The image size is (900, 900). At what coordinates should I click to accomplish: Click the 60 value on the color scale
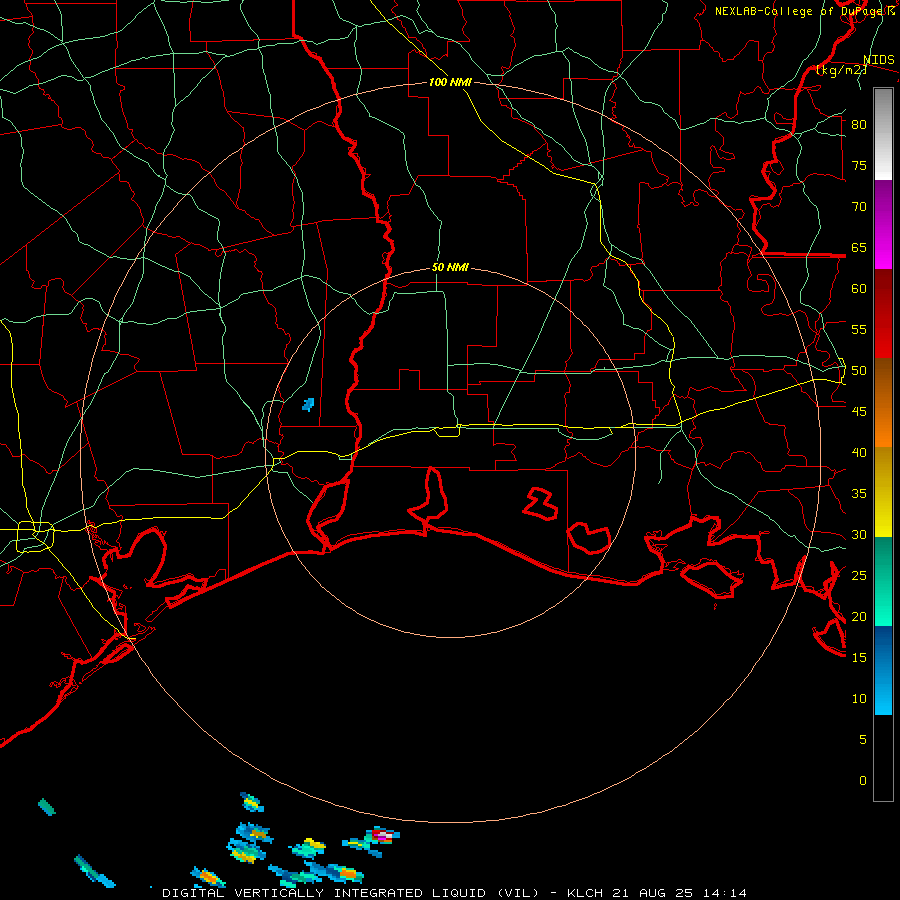[859, 289]
